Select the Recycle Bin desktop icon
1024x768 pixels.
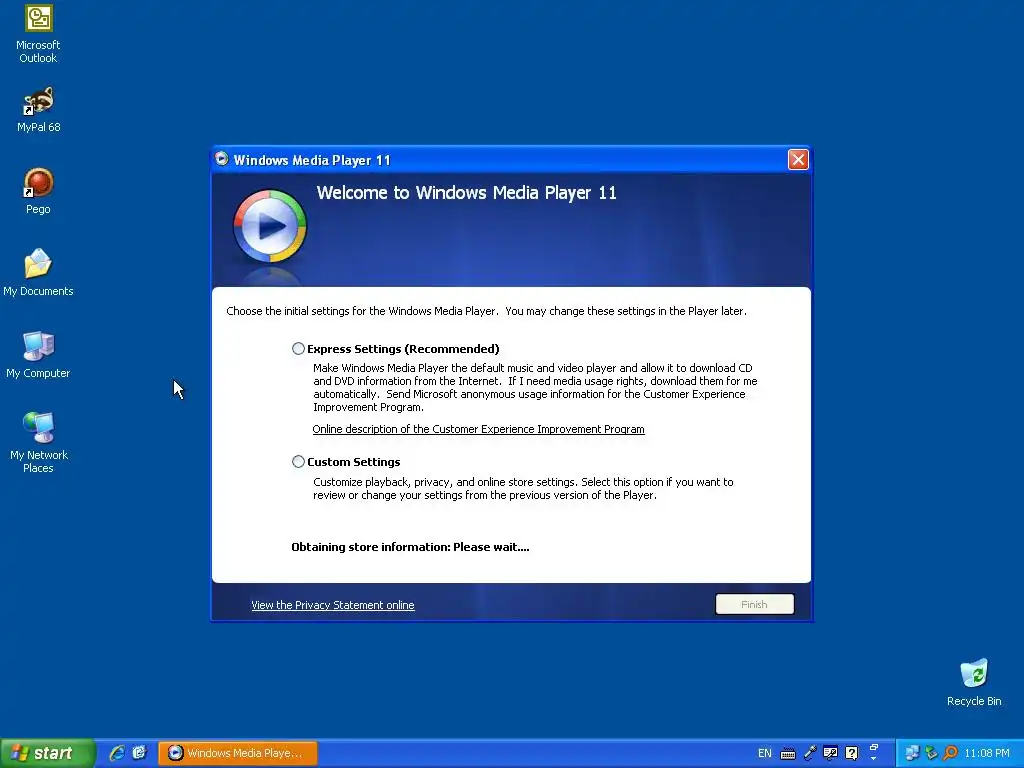[x=974, y=682]
